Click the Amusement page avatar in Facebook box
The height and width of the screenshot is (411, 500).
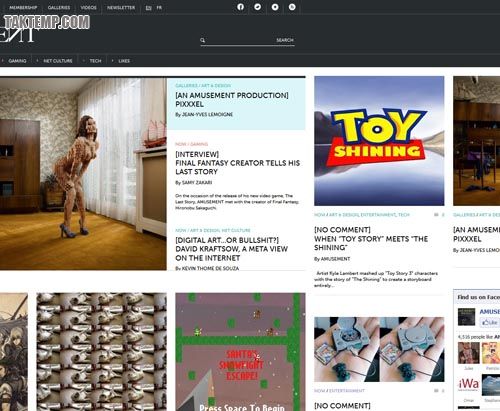pyautogui.click(x=466, y=317)
